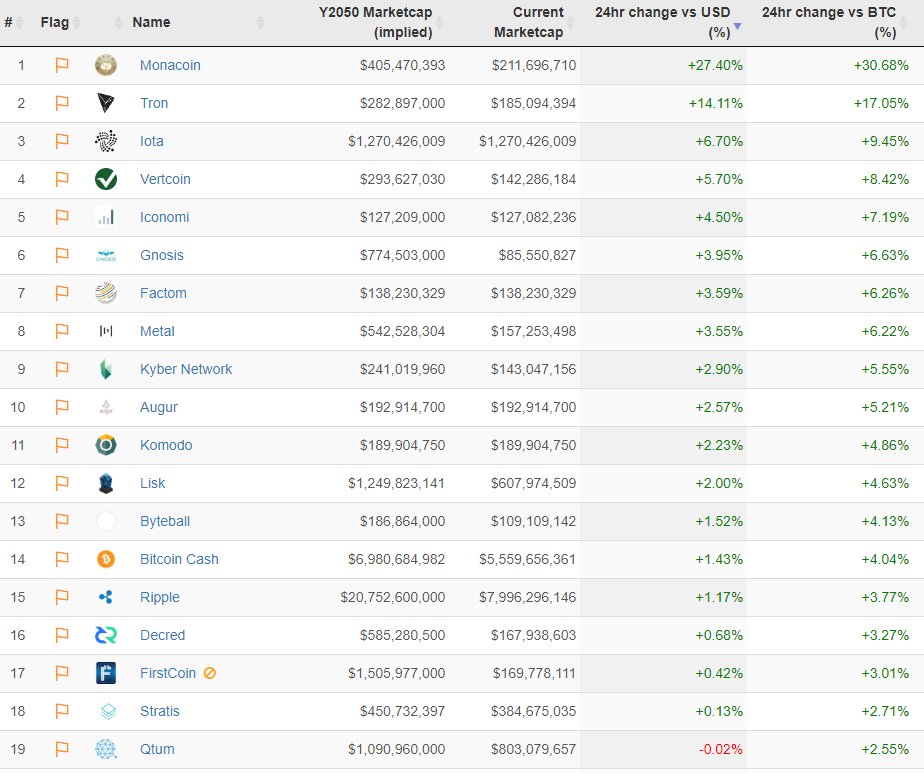
Task: Click the Augur logo icon
Action: [x=106, y=407]
